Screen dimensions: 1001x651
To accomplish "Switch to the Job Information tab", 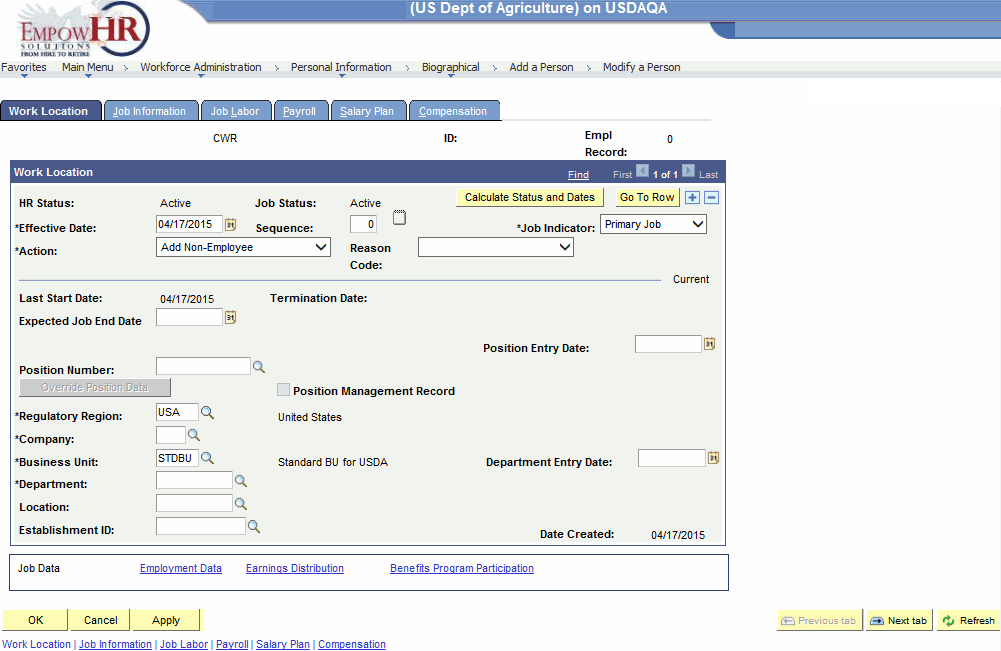I will (149, 111).
